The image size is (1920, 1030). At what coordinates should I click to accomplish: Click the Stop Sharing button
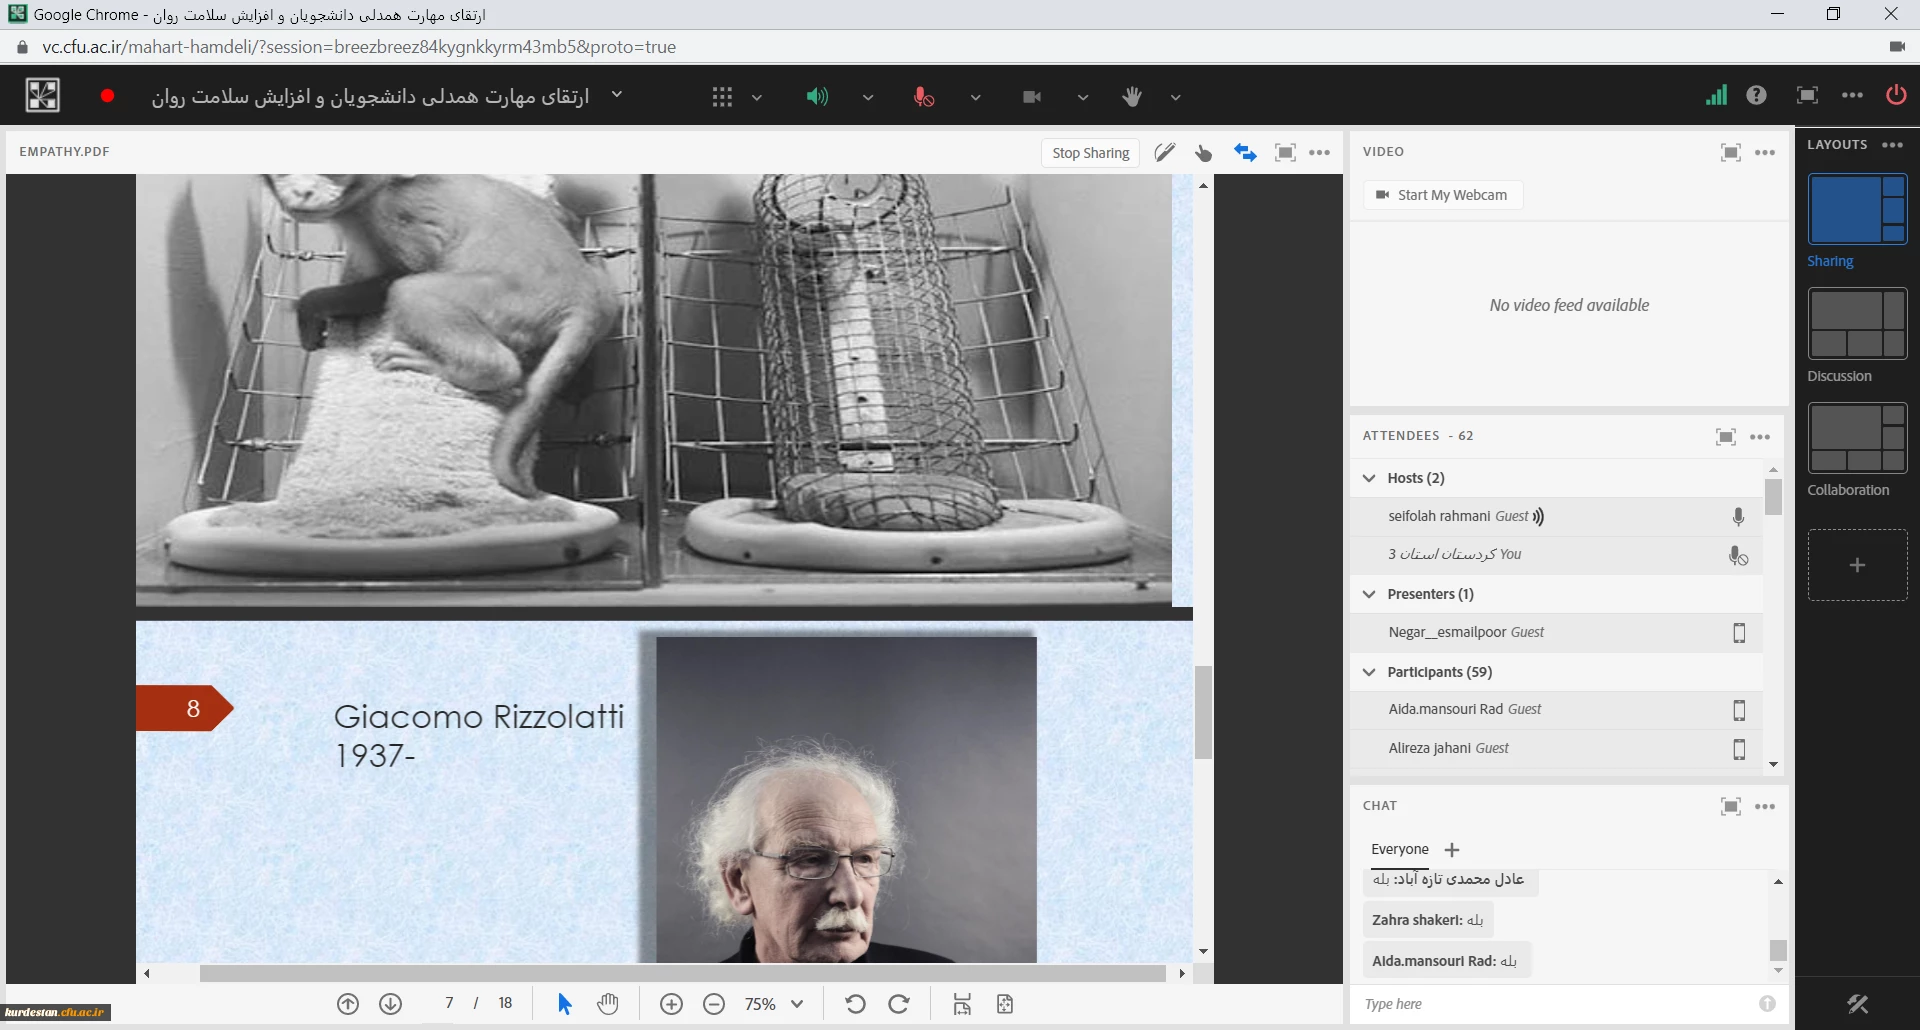point(1090,153)
